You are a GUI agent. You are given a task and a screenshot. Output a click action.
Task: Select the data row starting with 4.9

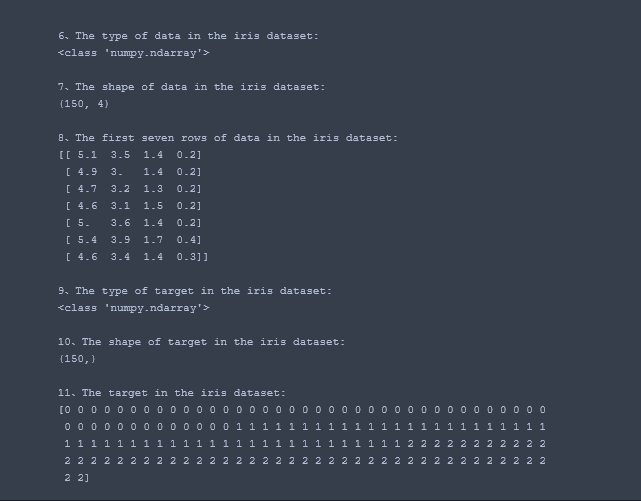click(133, 172)
